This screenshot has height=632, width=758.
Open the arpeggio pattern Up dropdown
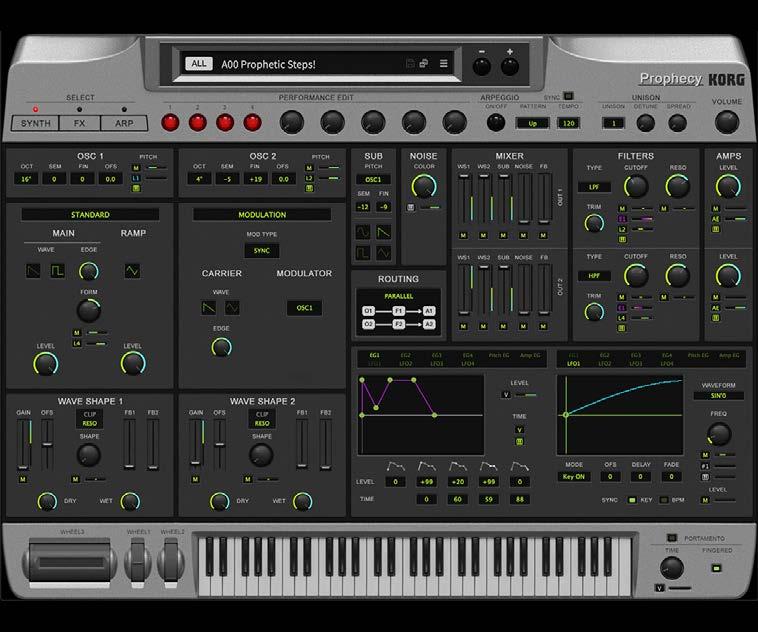pos(532,123)
